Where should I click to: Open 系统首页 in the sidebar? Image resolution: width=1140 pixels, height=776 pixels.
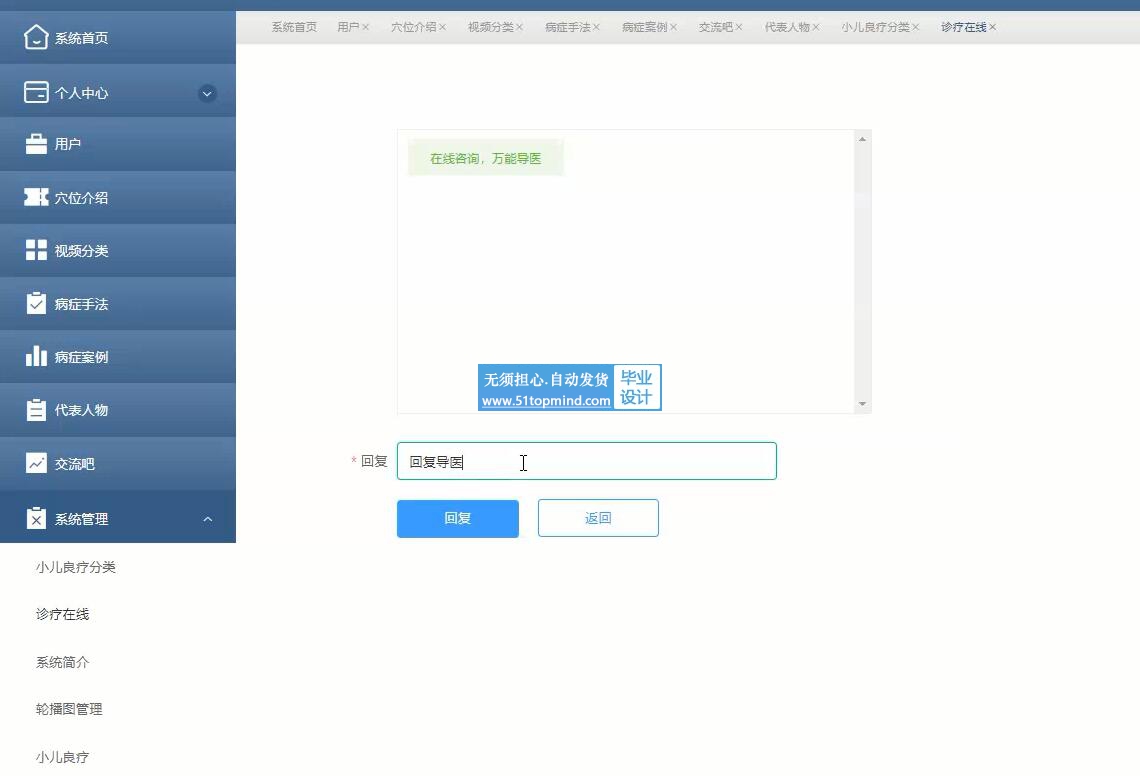pos(118,37)
